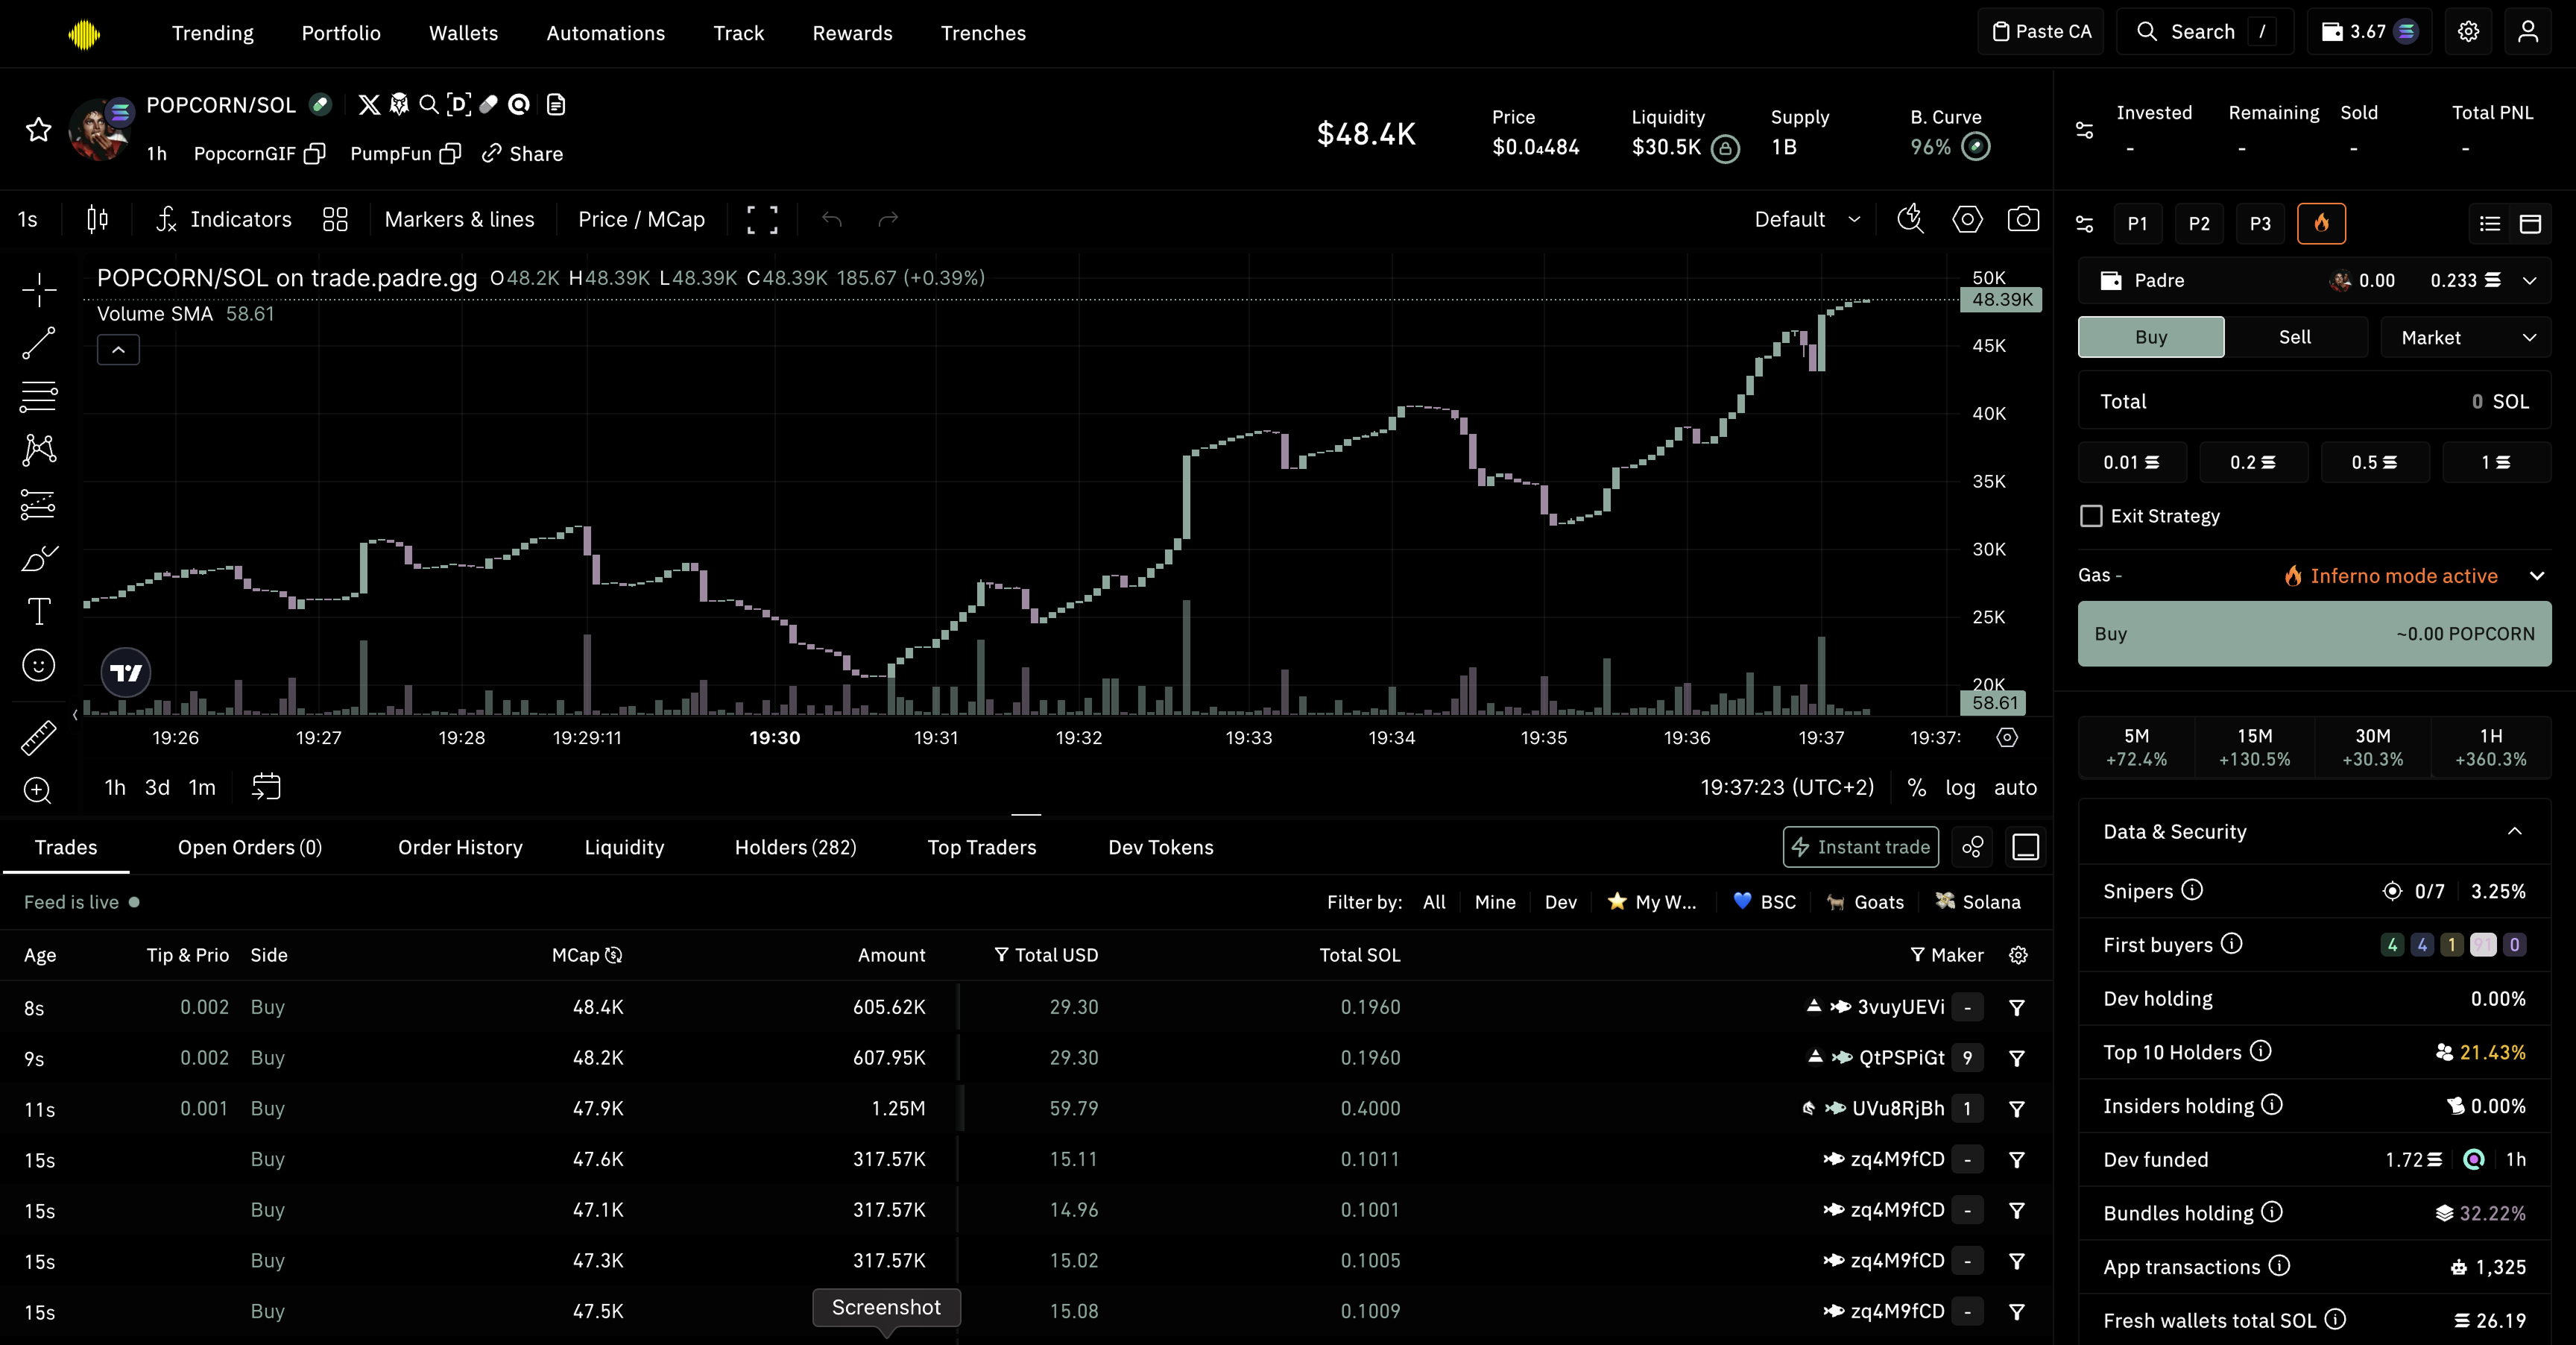Toggle percent scale on chart
Viewport: 2576px width, 1345px height.
point(1916,788)
